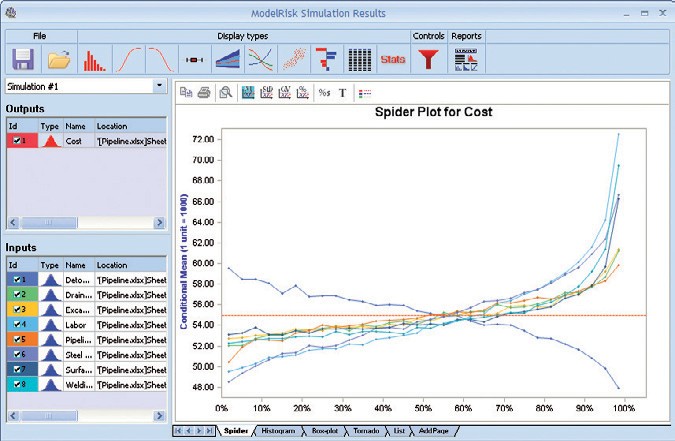This screenshot has height=441, width=675.
Task: Select the Box-plot display type icon
Action: click(194, 59)
